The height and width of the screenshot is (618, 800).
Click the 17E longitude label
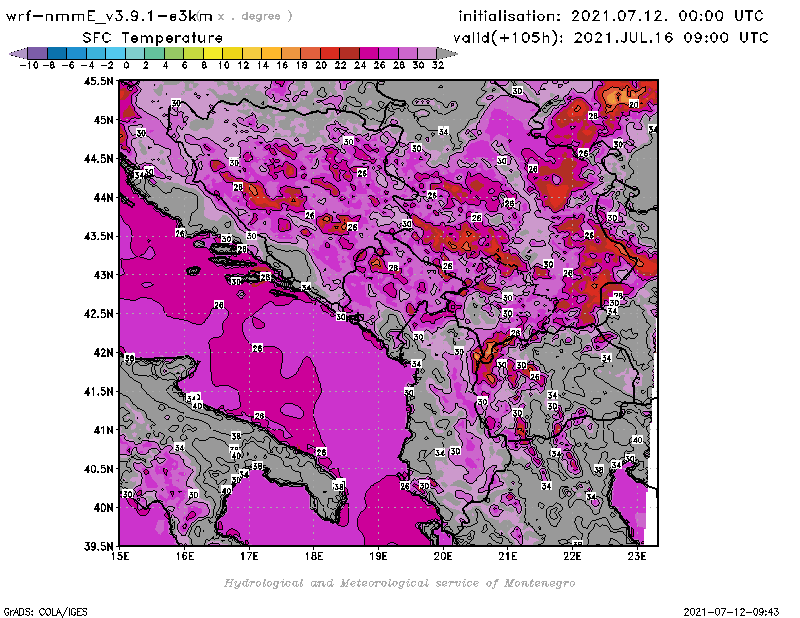249,556
